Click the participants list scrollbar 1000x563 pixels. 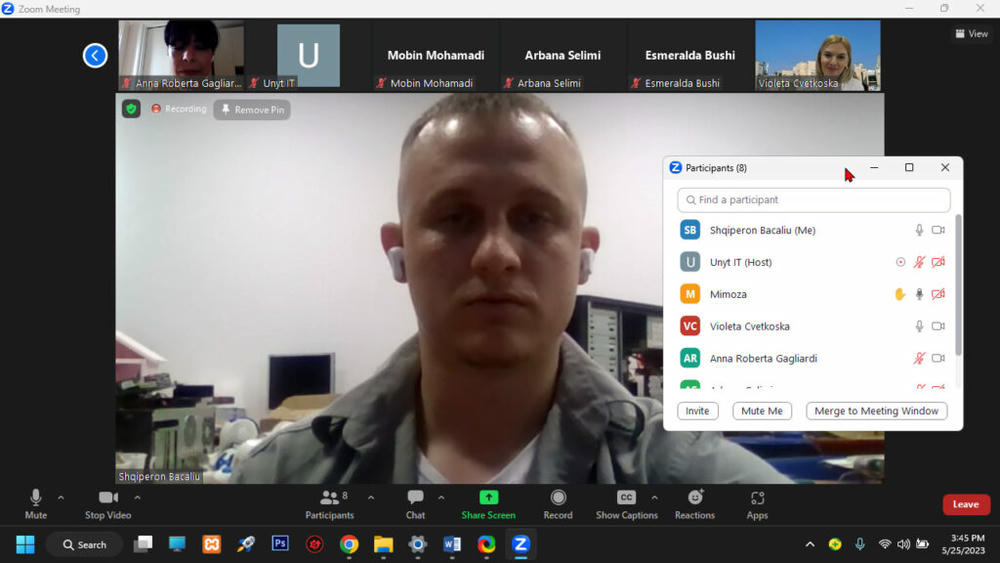[x=958, y=285]
